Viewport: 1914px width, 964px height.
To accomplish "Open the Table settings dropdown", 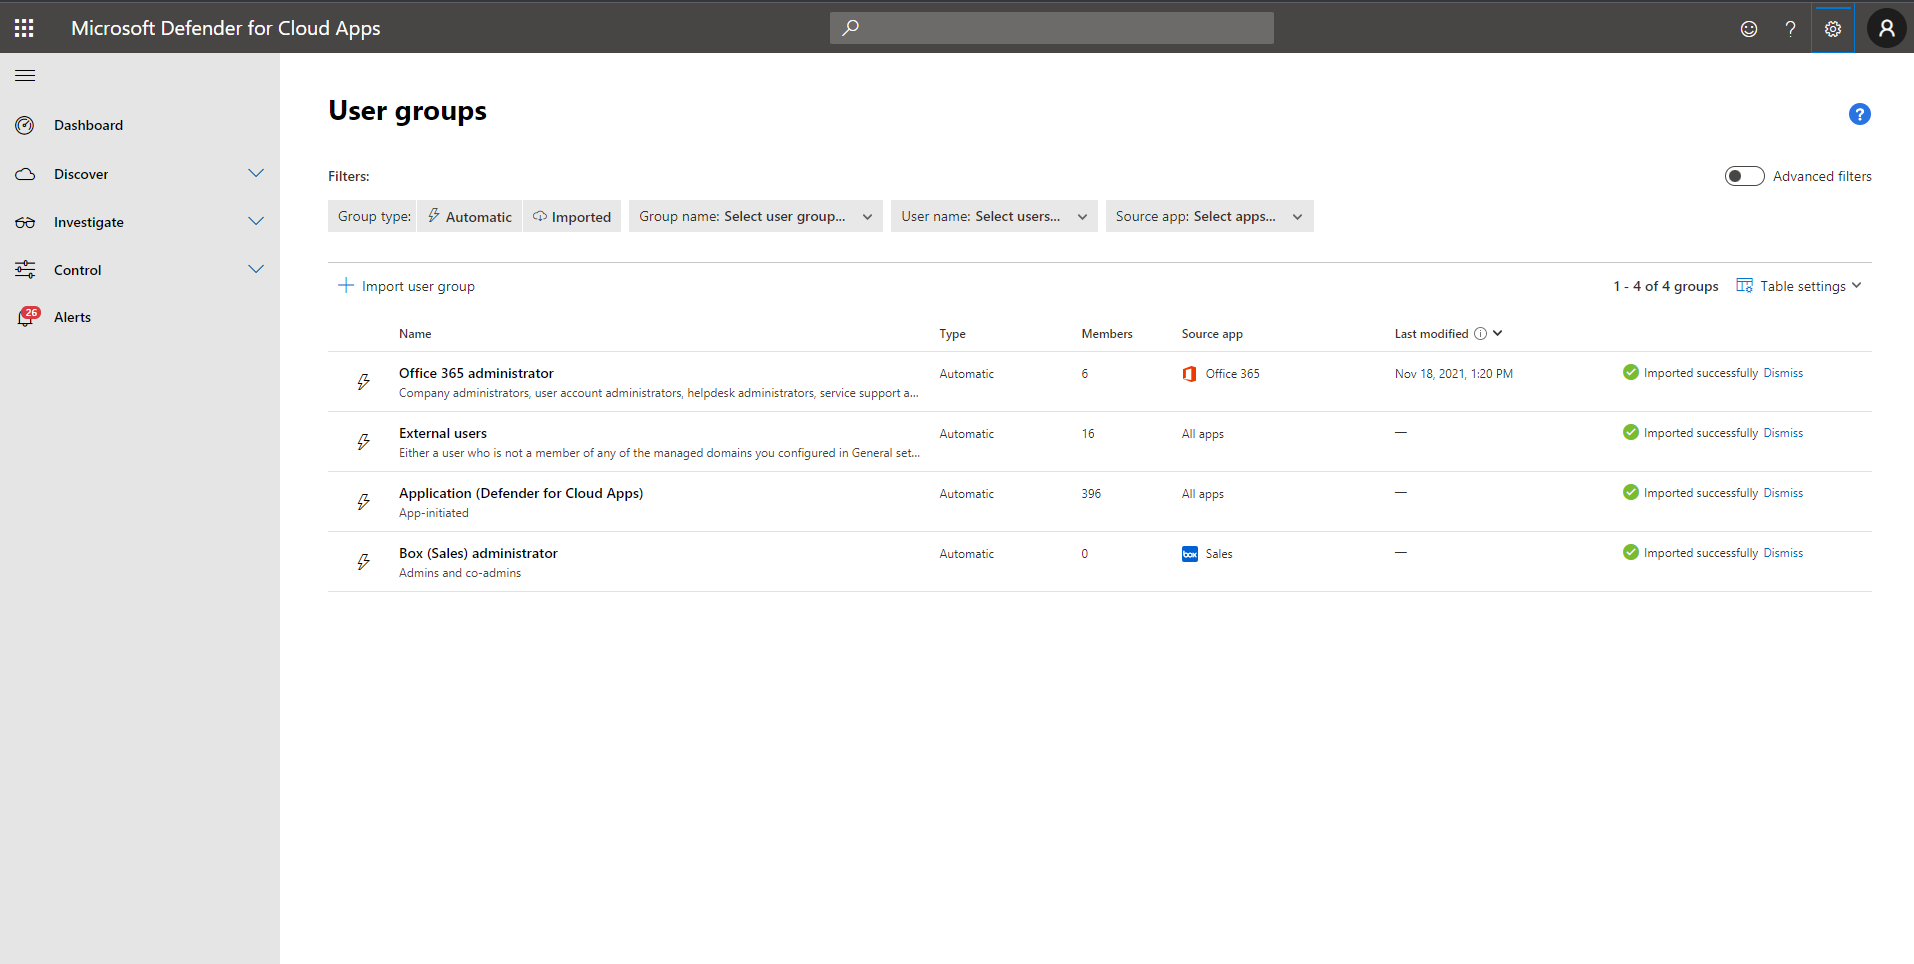I will [1799, 286].
